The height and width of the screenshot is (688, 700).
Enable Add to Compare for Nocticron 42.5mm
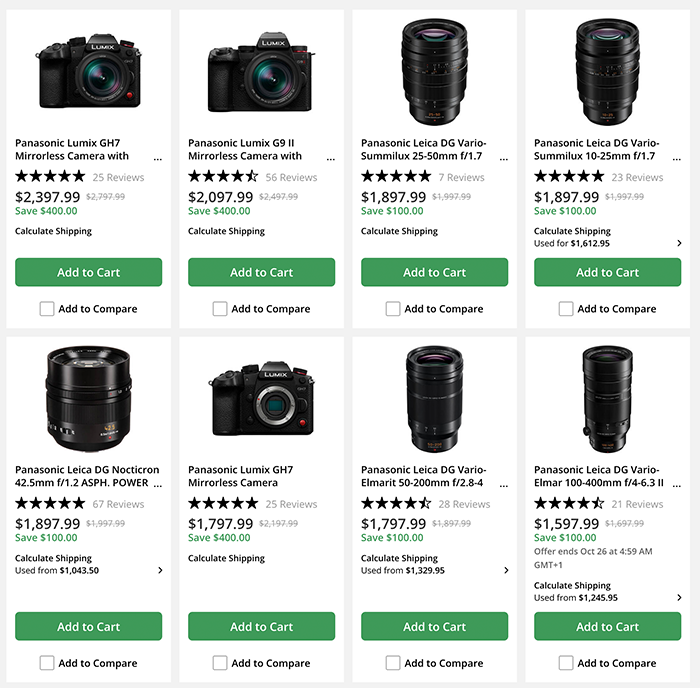coord(47,662)
